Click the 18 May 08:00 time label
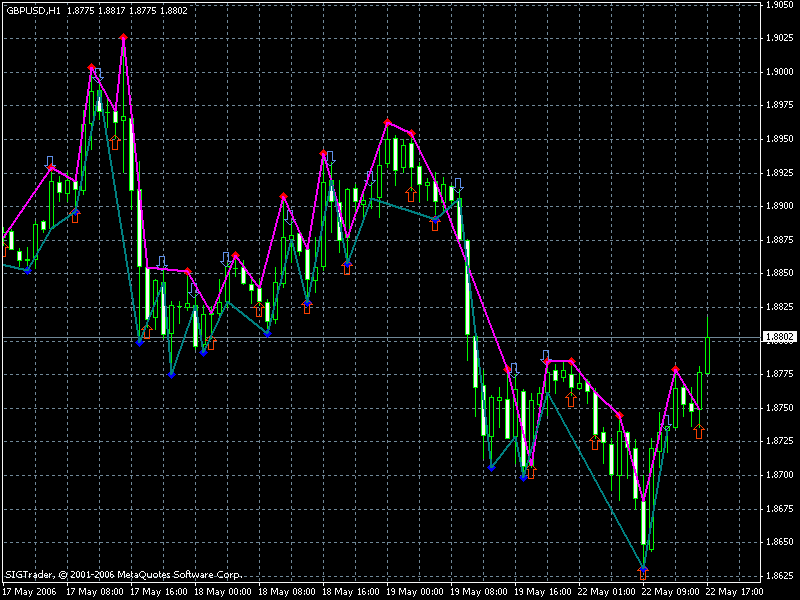The width and height of the screenshot is (800, 600). 287,592
